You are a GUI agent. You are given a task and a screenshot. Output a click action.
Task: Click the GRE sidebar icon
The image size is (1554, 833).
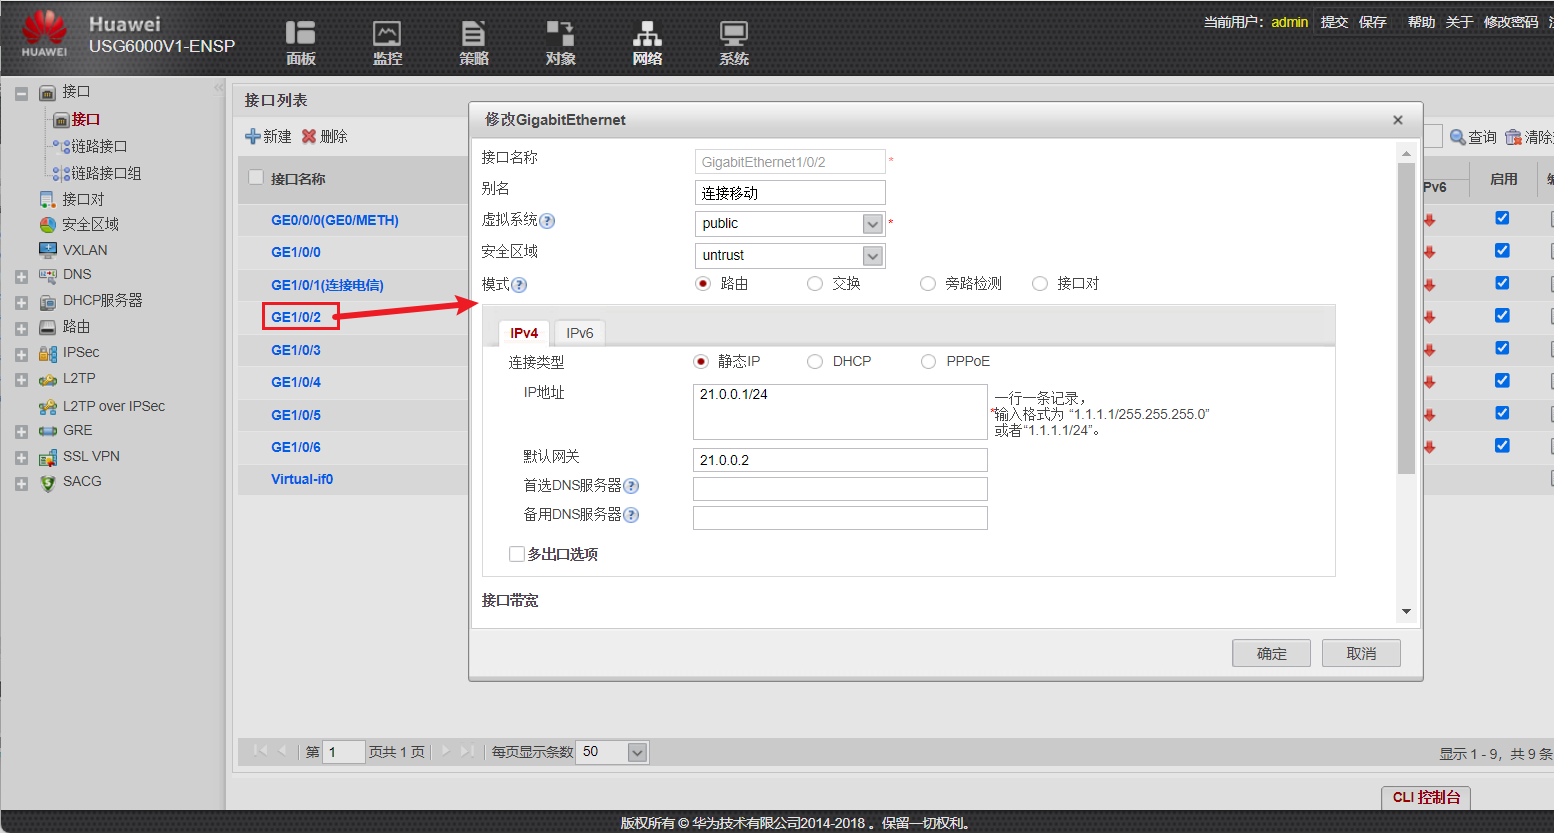tap(47, 431)
